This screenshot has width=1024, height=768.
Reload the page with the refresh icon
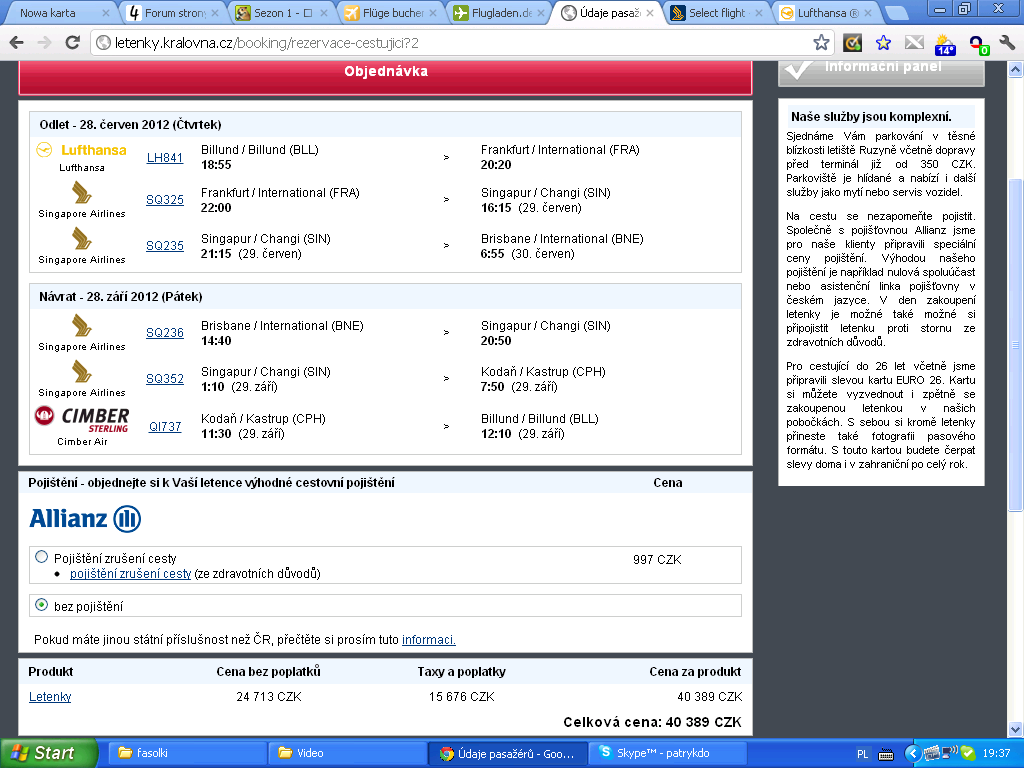(72, 43)
